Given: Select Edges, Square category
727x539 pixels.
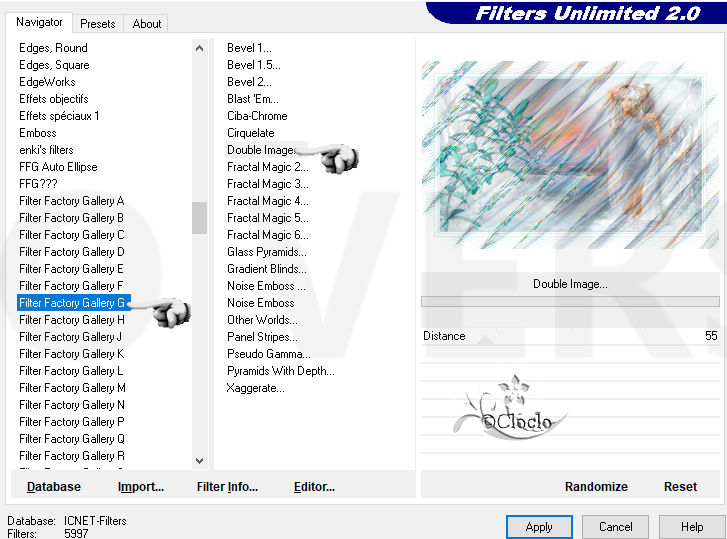Looking at the screenshot, I should pos(54,65).
